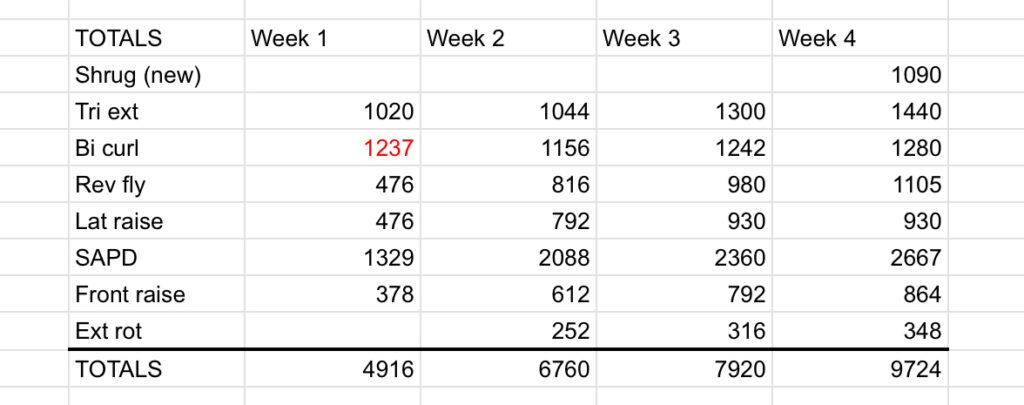Click the Front raise row label

point(130,295)
